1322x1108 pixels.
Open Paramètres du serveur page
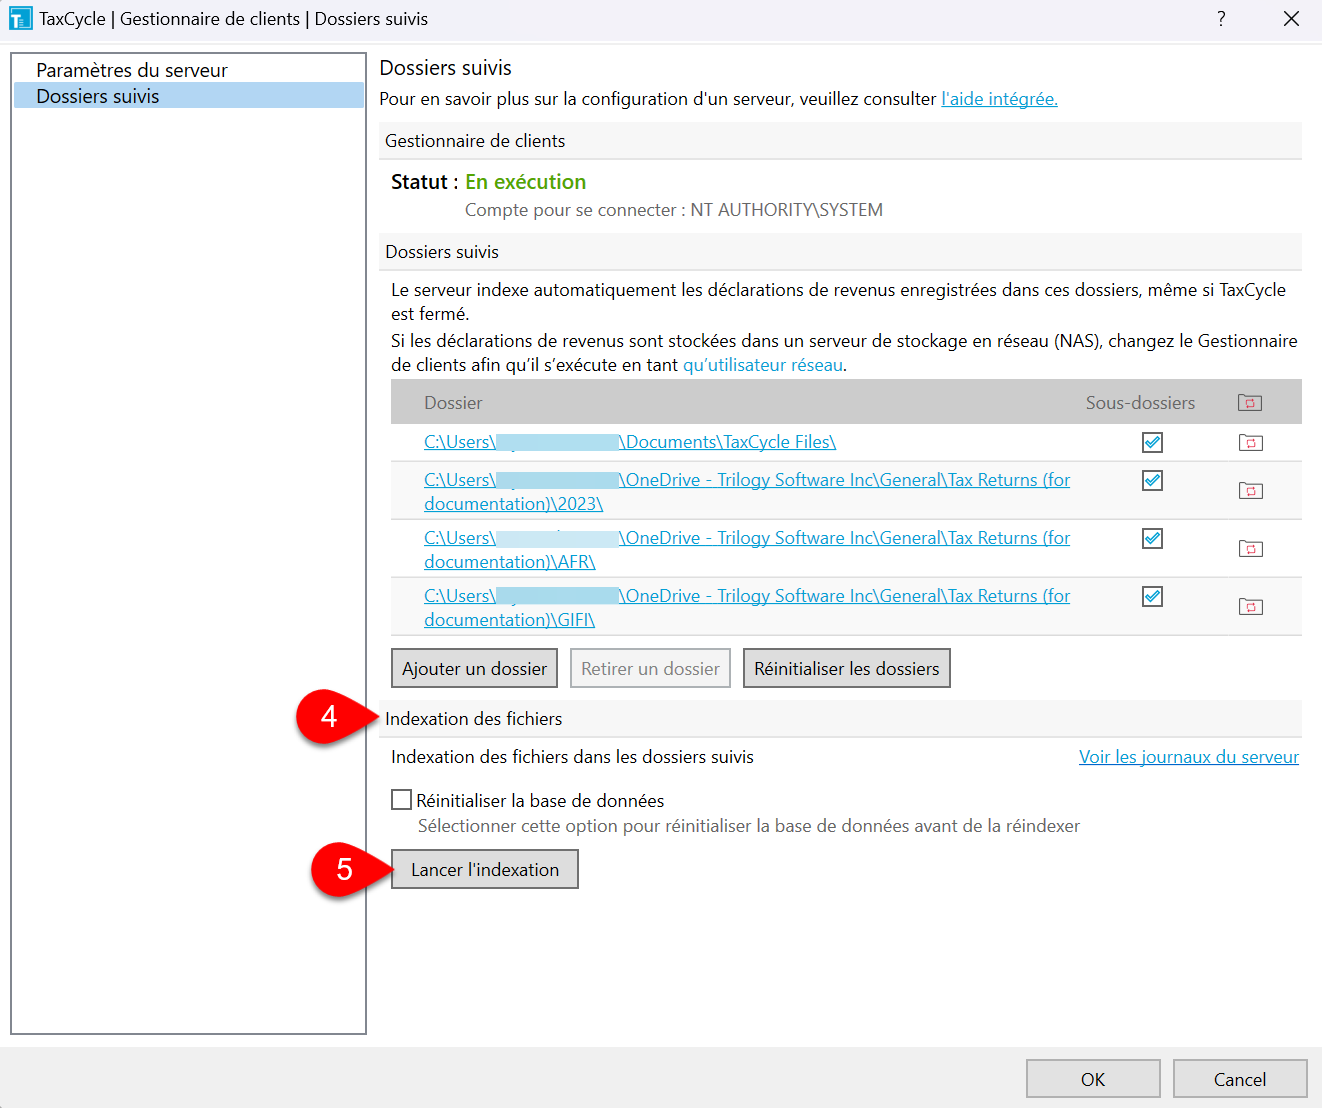click(132, 70)
